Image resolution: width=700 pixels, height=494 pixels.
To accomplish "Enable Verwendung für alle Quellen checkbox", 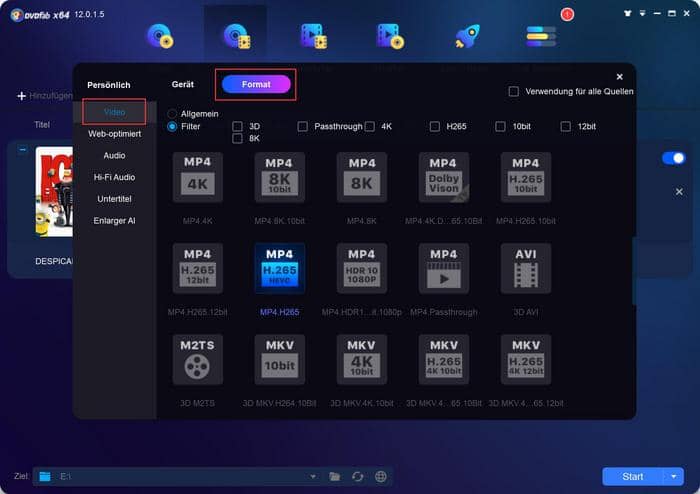I will 514,91.
